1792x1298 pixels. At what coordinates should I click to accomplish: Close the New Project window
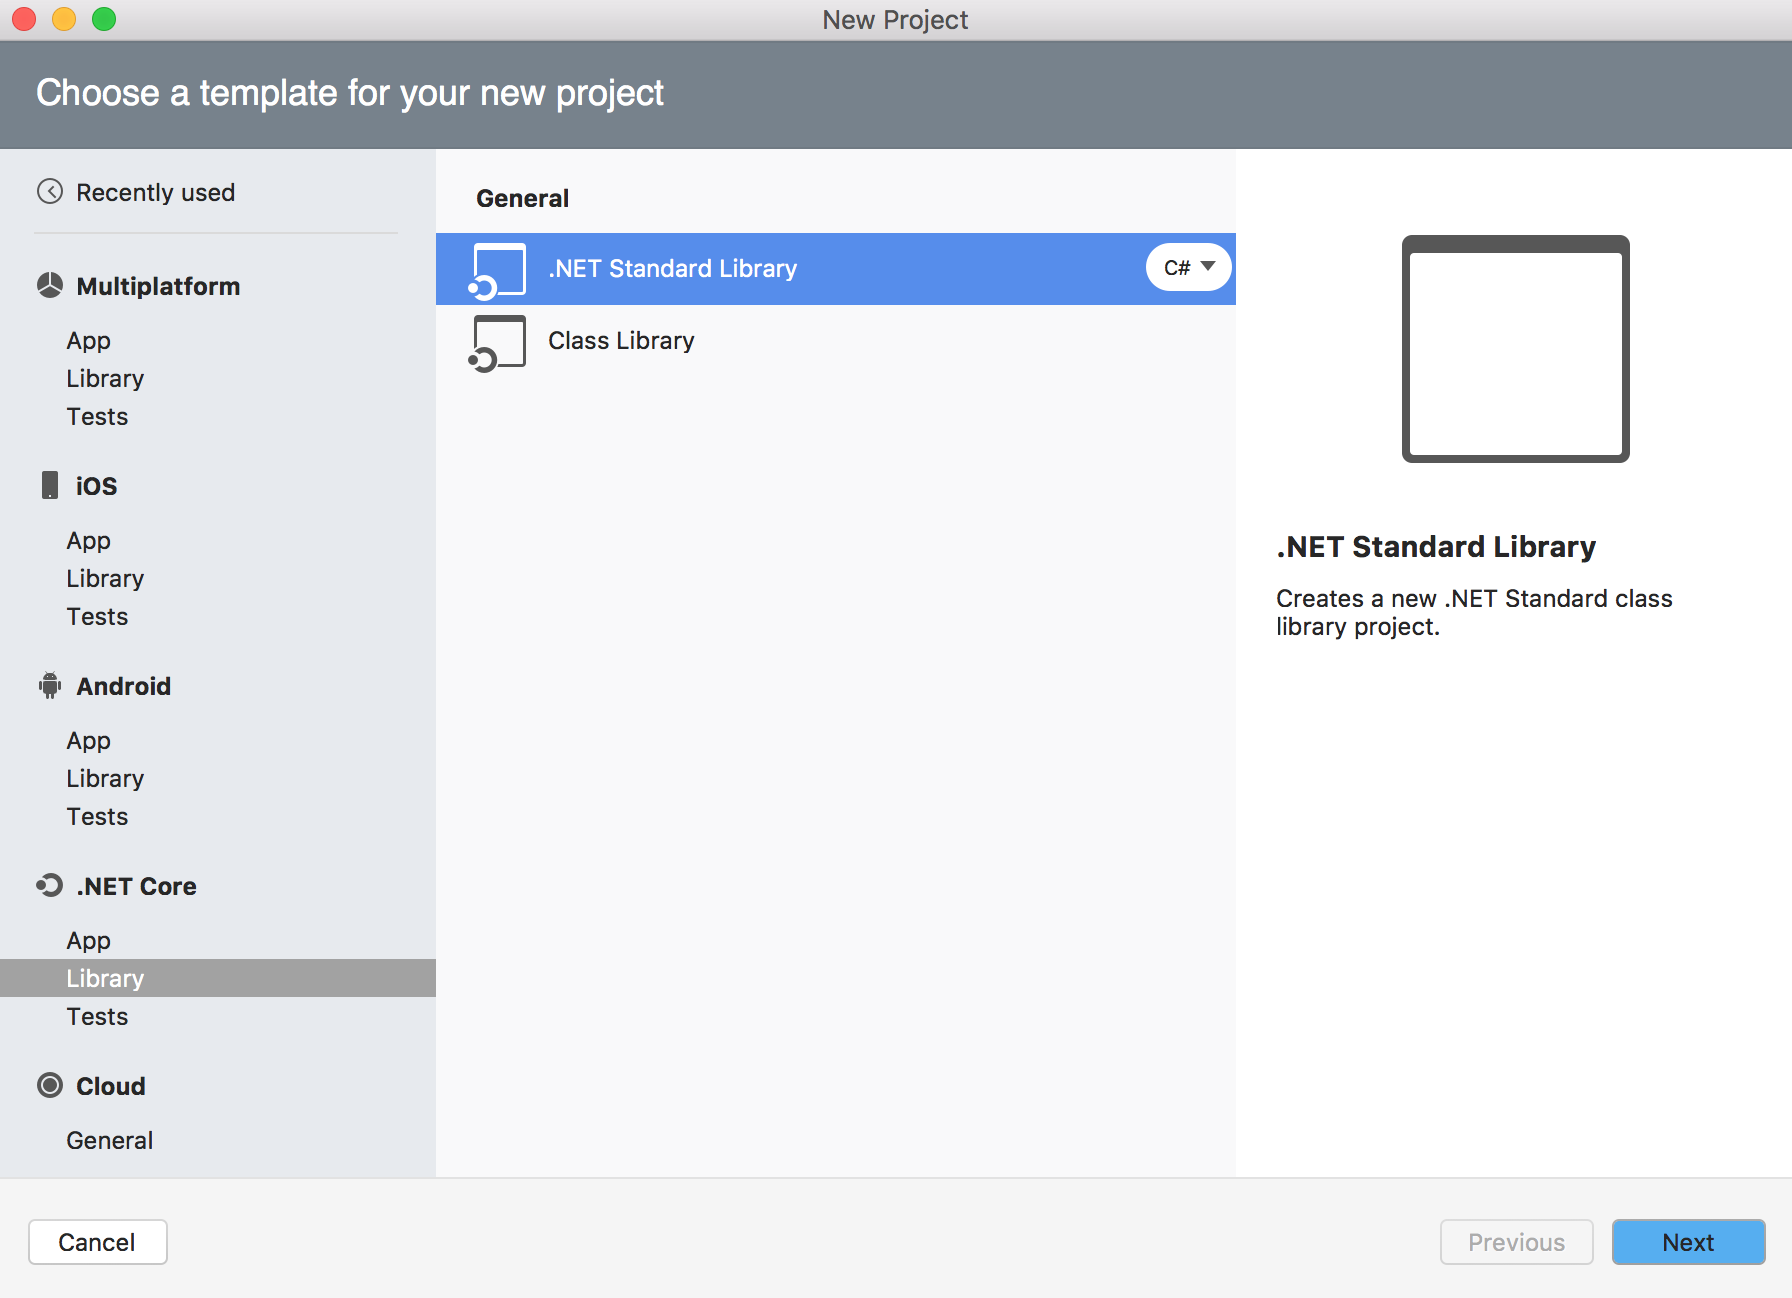tap(24, 19)
